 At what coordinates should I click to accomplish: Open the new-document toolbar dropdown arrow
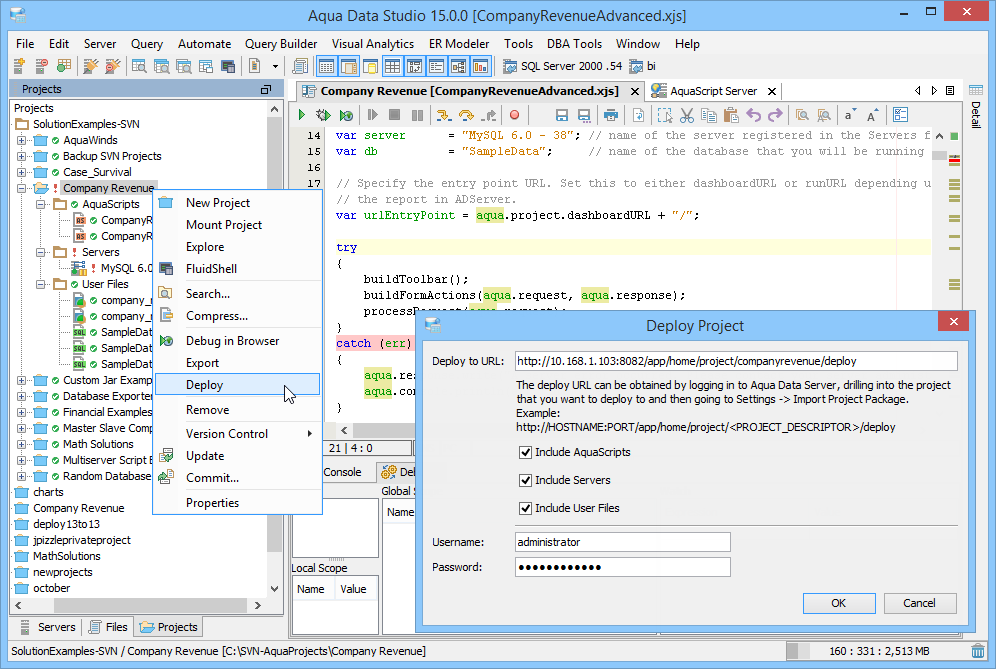275,66
